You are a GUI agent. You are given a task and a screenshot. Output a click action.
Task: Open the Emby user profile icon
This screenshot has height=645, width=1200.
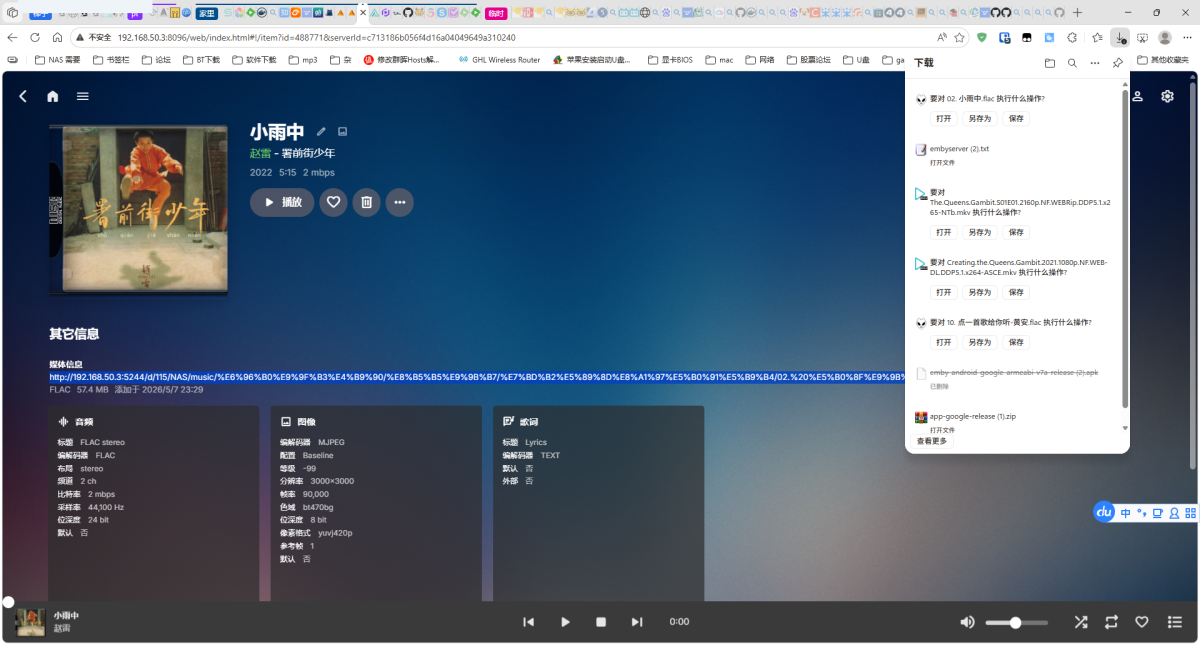tap(1138, 96)
